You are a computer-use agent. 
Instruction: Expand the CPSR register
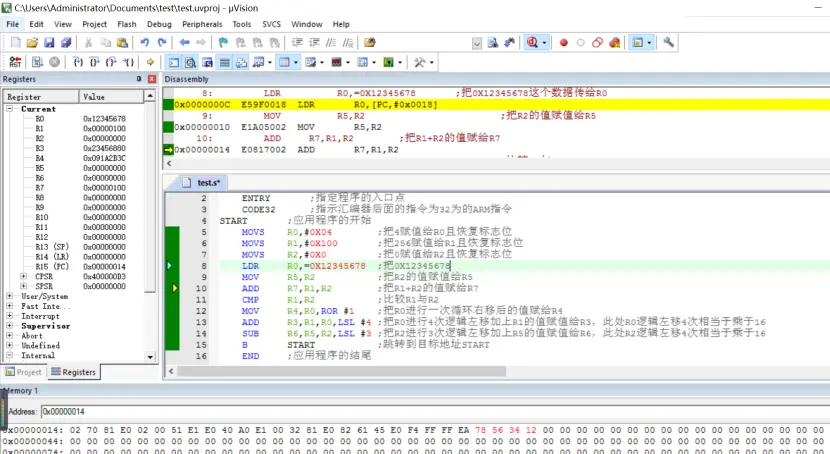(24, 276)
